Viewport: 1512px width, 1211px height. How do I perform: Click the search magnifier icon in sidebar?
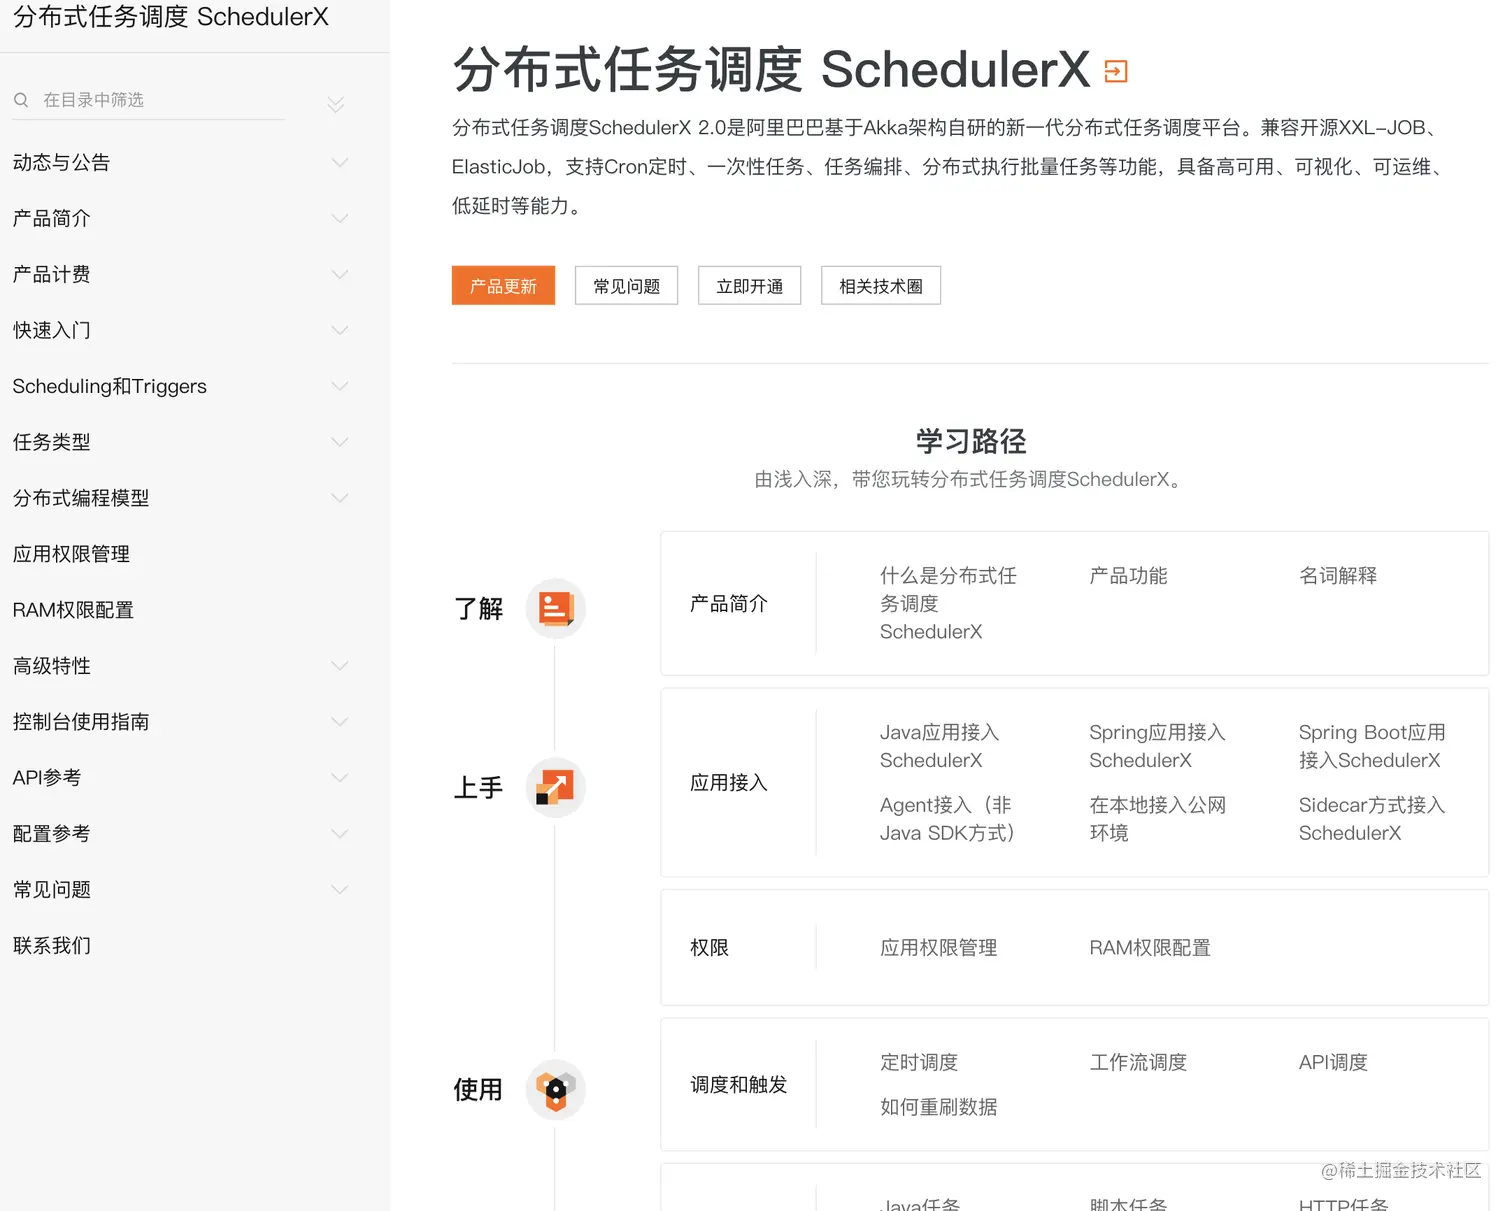tap(21, 100)
